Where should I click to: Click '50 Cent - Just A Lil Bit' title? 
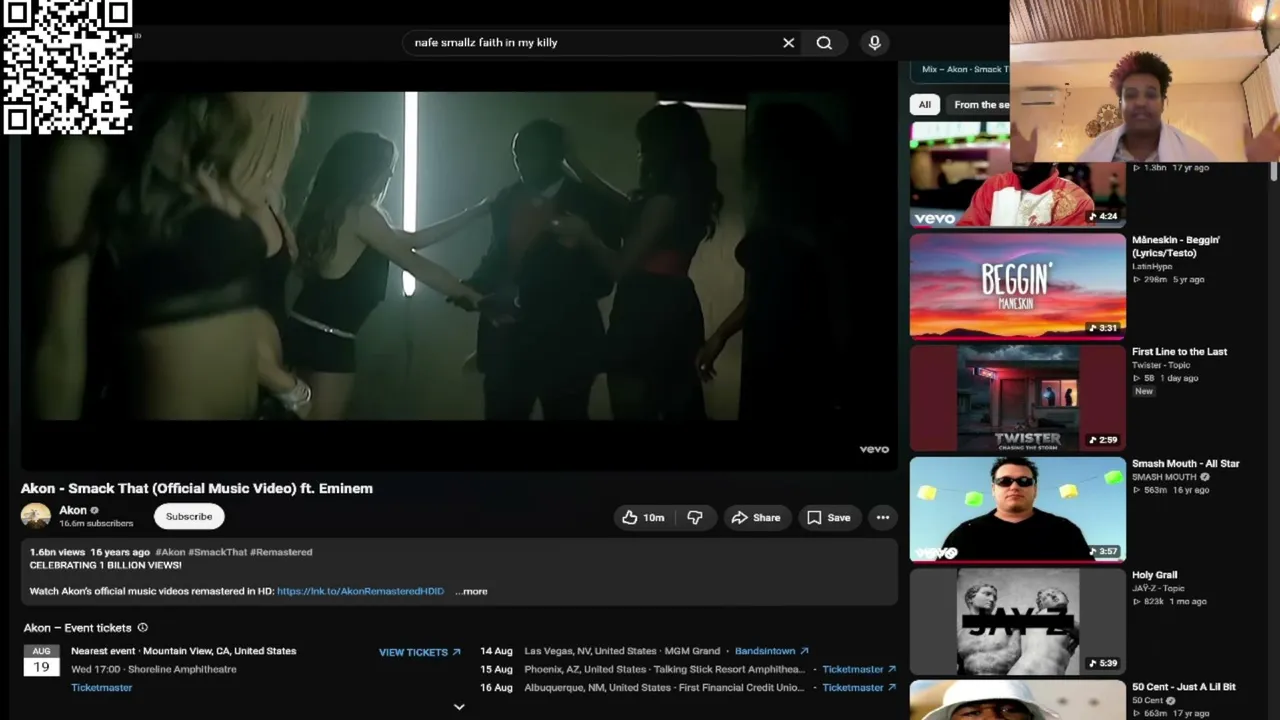1184,687
